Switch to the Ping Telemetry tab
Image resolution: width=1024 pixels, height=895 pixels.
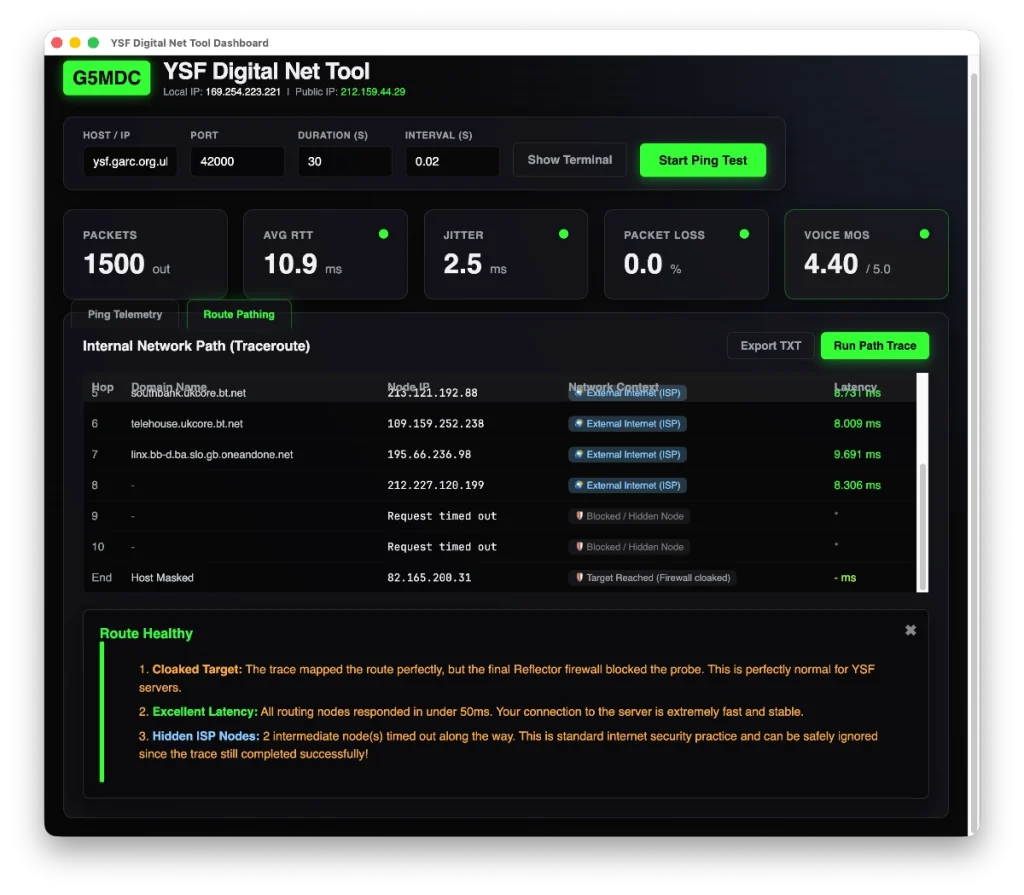click(125, 314)
